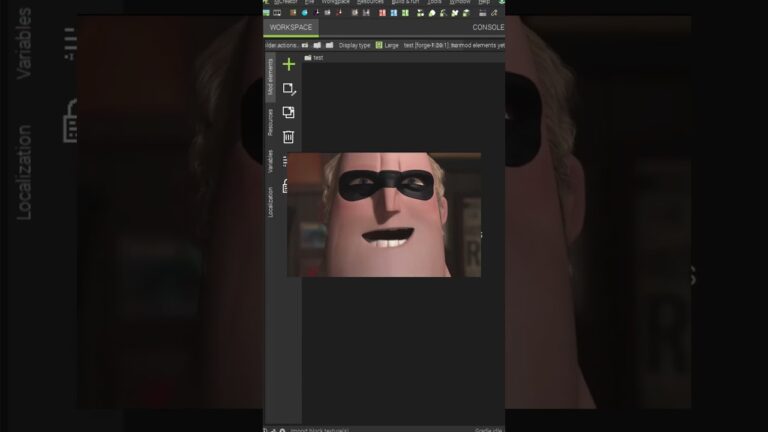Open the Build & run menu

405,2
